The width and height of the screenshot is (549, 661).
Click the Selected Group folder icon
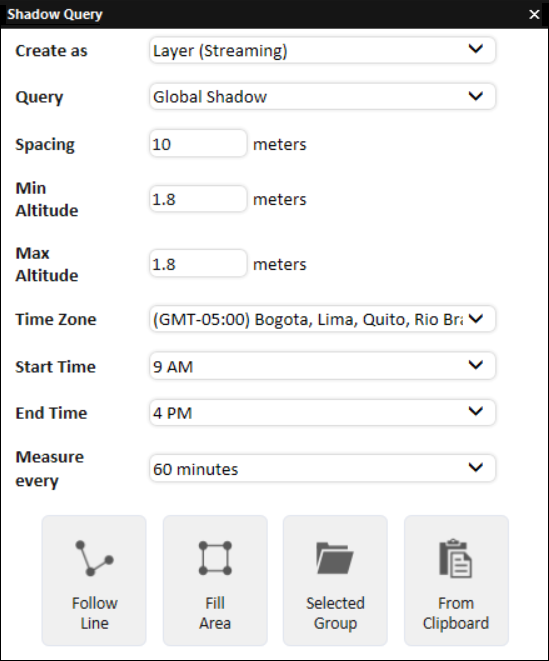[335, 558]
